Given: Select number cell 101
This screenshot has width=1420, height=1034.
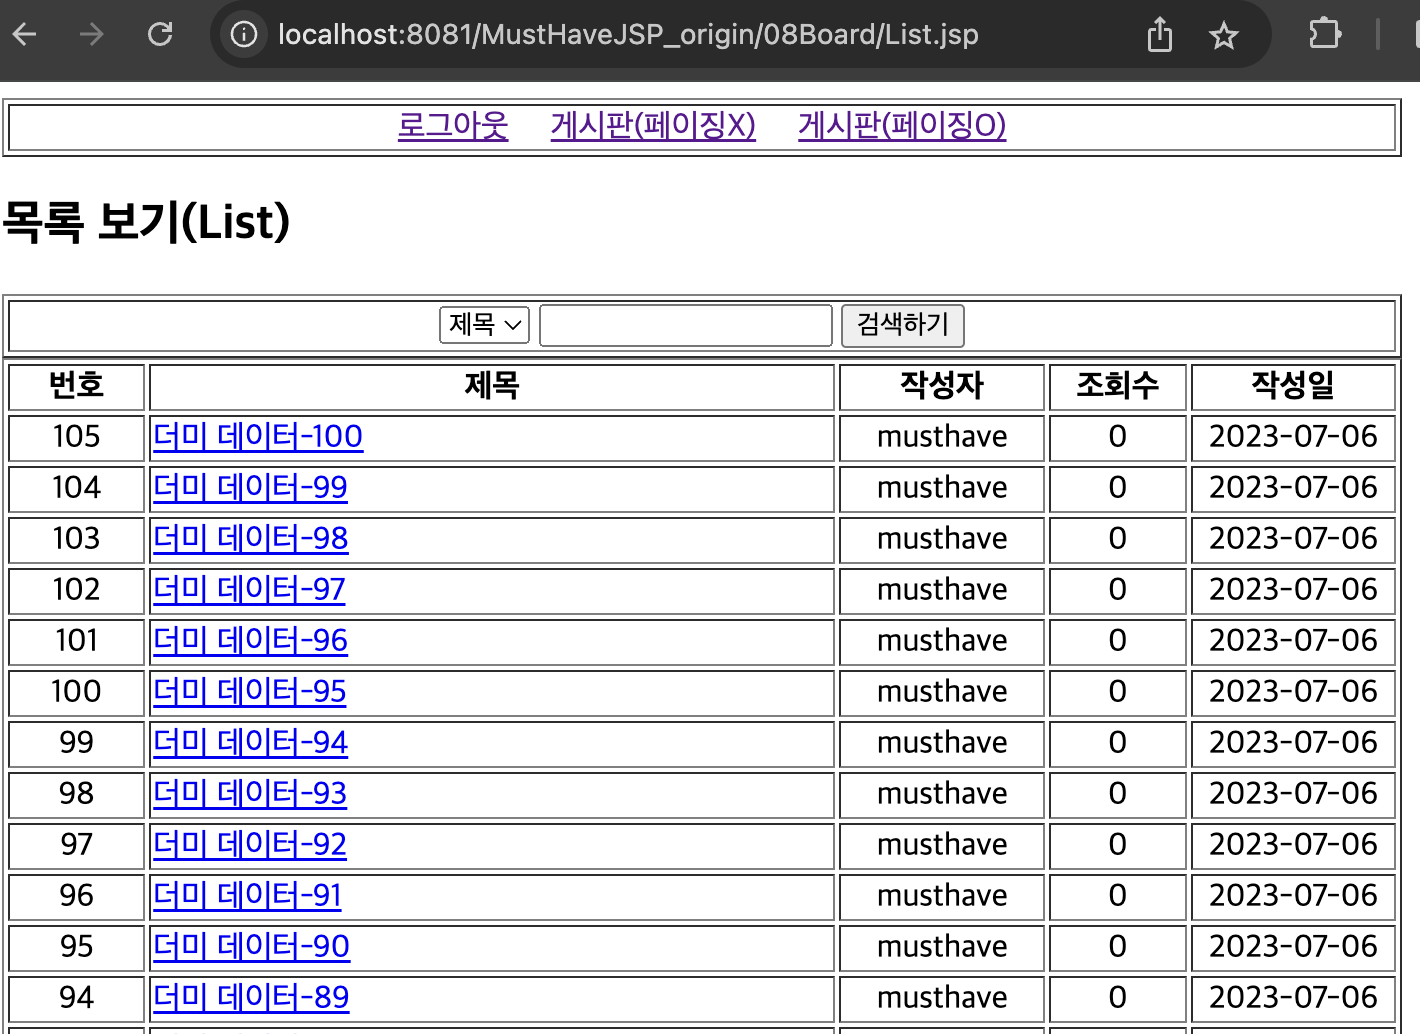Looking at the screenshot, I should [77, 641].
